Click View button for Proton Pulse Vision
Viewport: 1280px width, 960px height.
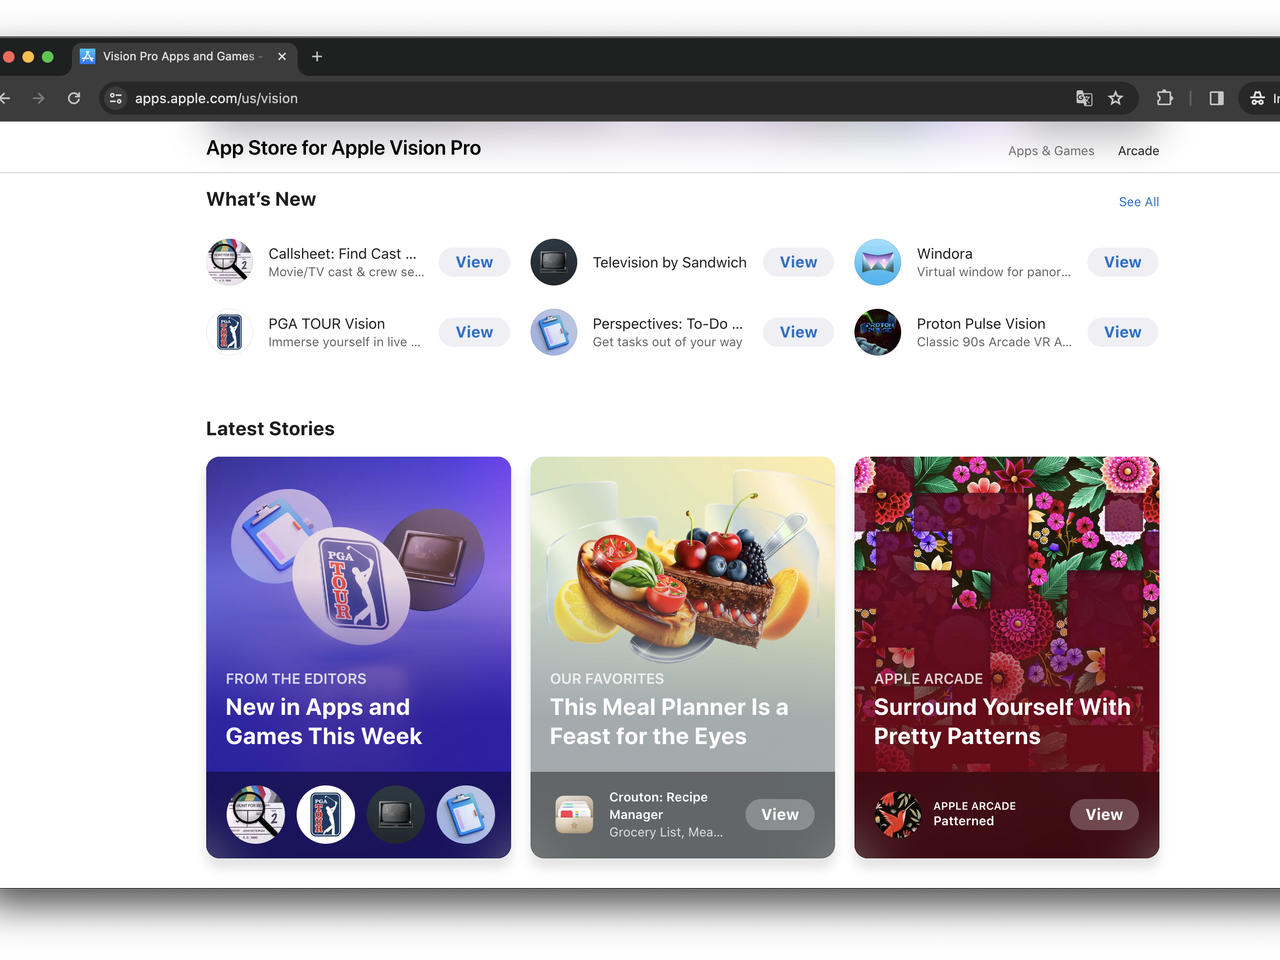click(1122, 332)
